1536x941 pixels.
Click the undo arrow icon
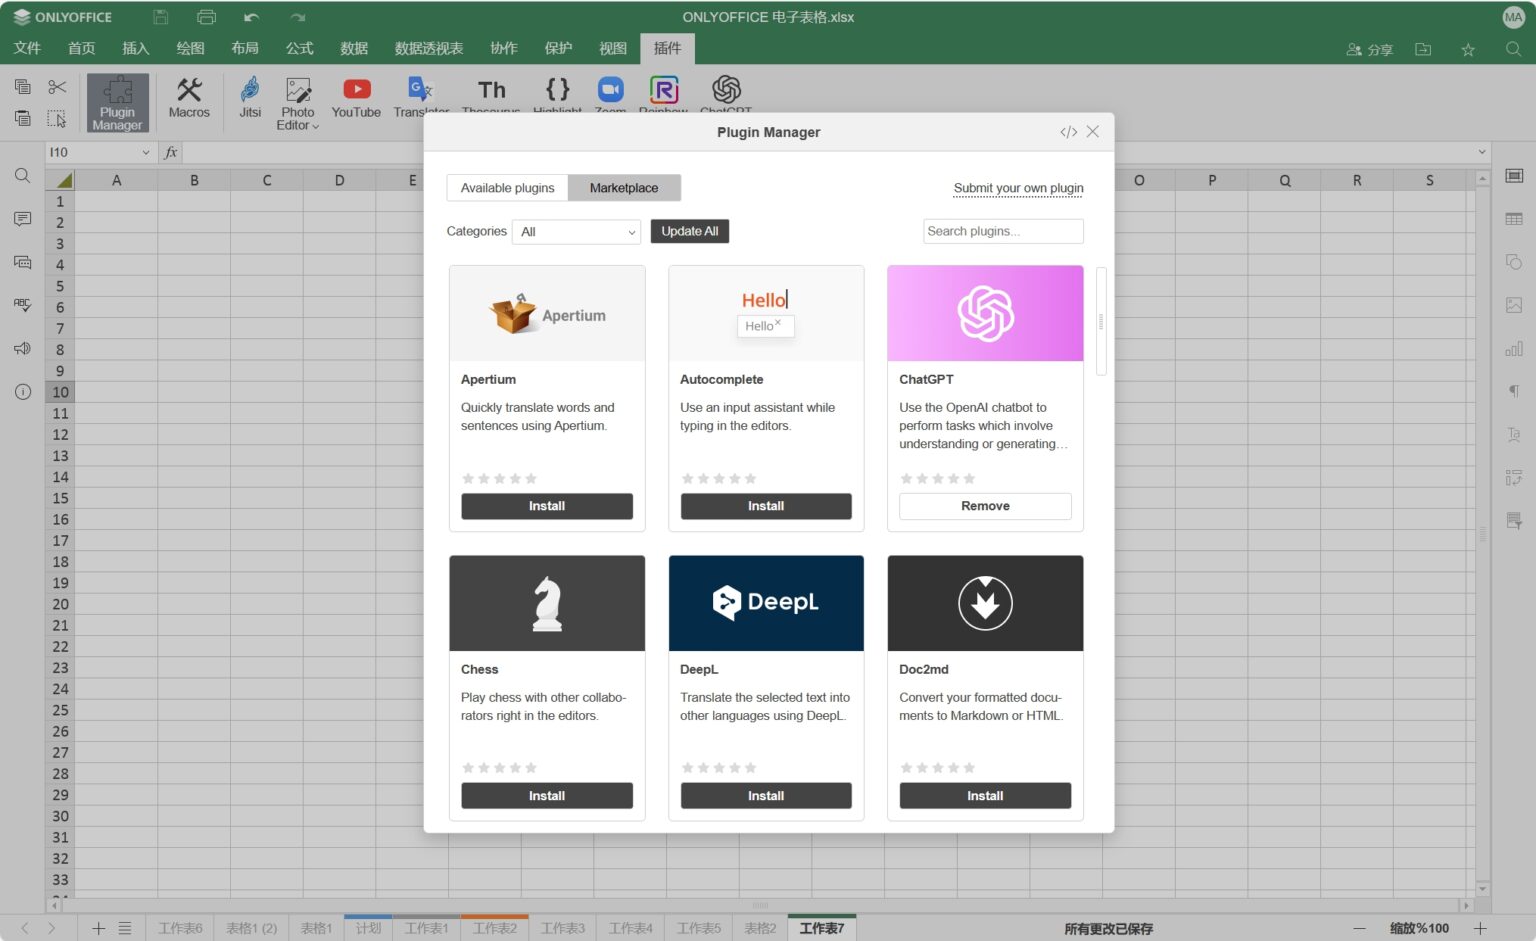[x=251, y=17]
